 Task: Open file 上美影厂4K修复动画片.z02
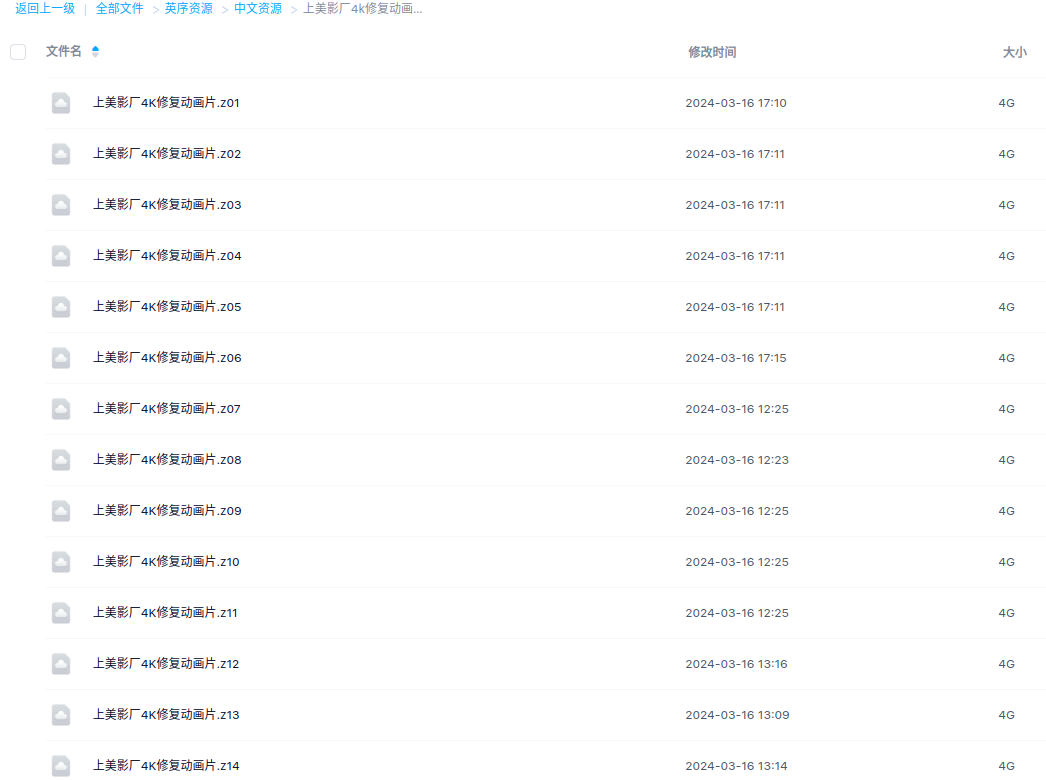click(x=167, y=153)
